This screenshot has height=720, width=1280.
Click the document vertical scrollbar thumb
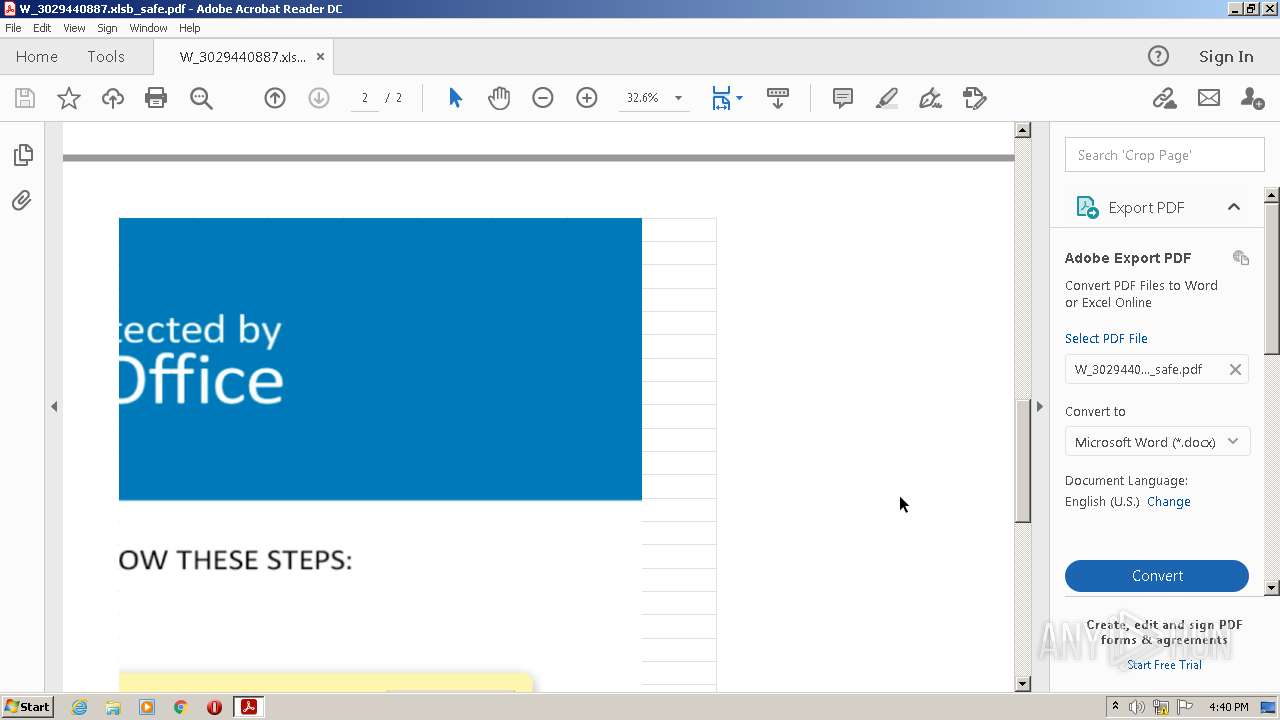point(1022,461)
